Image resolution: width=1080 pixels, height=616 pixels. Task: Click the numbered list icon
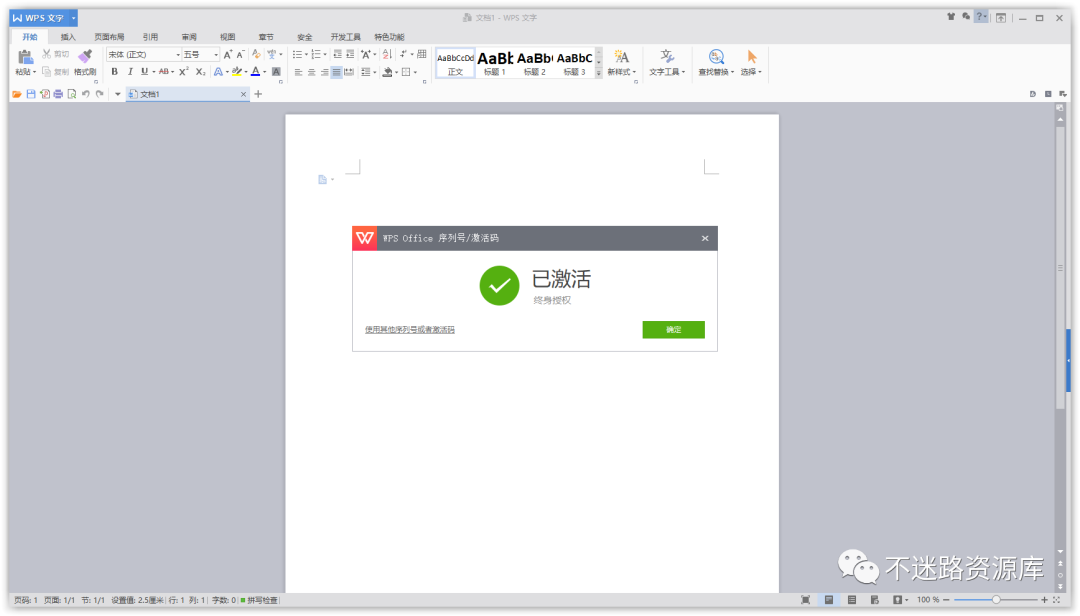point(315,54)
